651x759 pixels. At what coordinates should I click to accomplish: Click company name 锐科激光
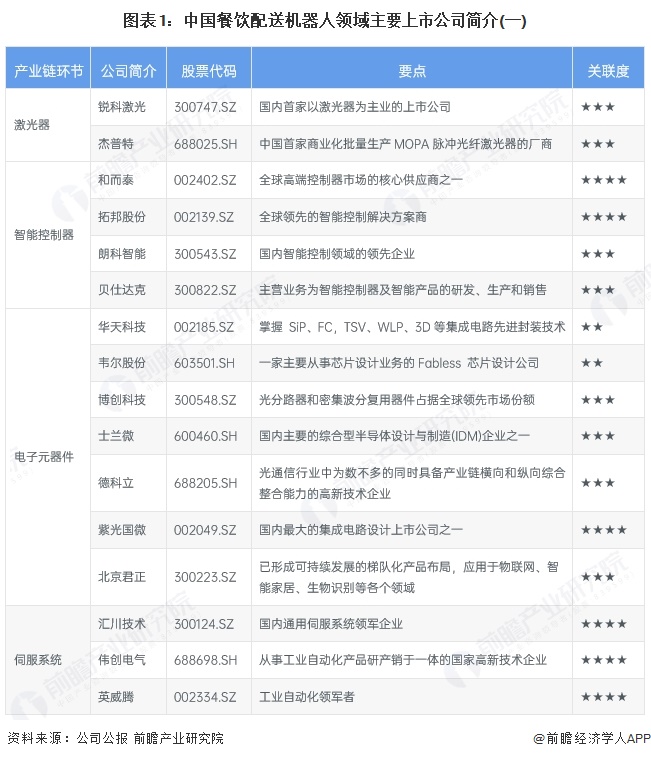(122, 106)
